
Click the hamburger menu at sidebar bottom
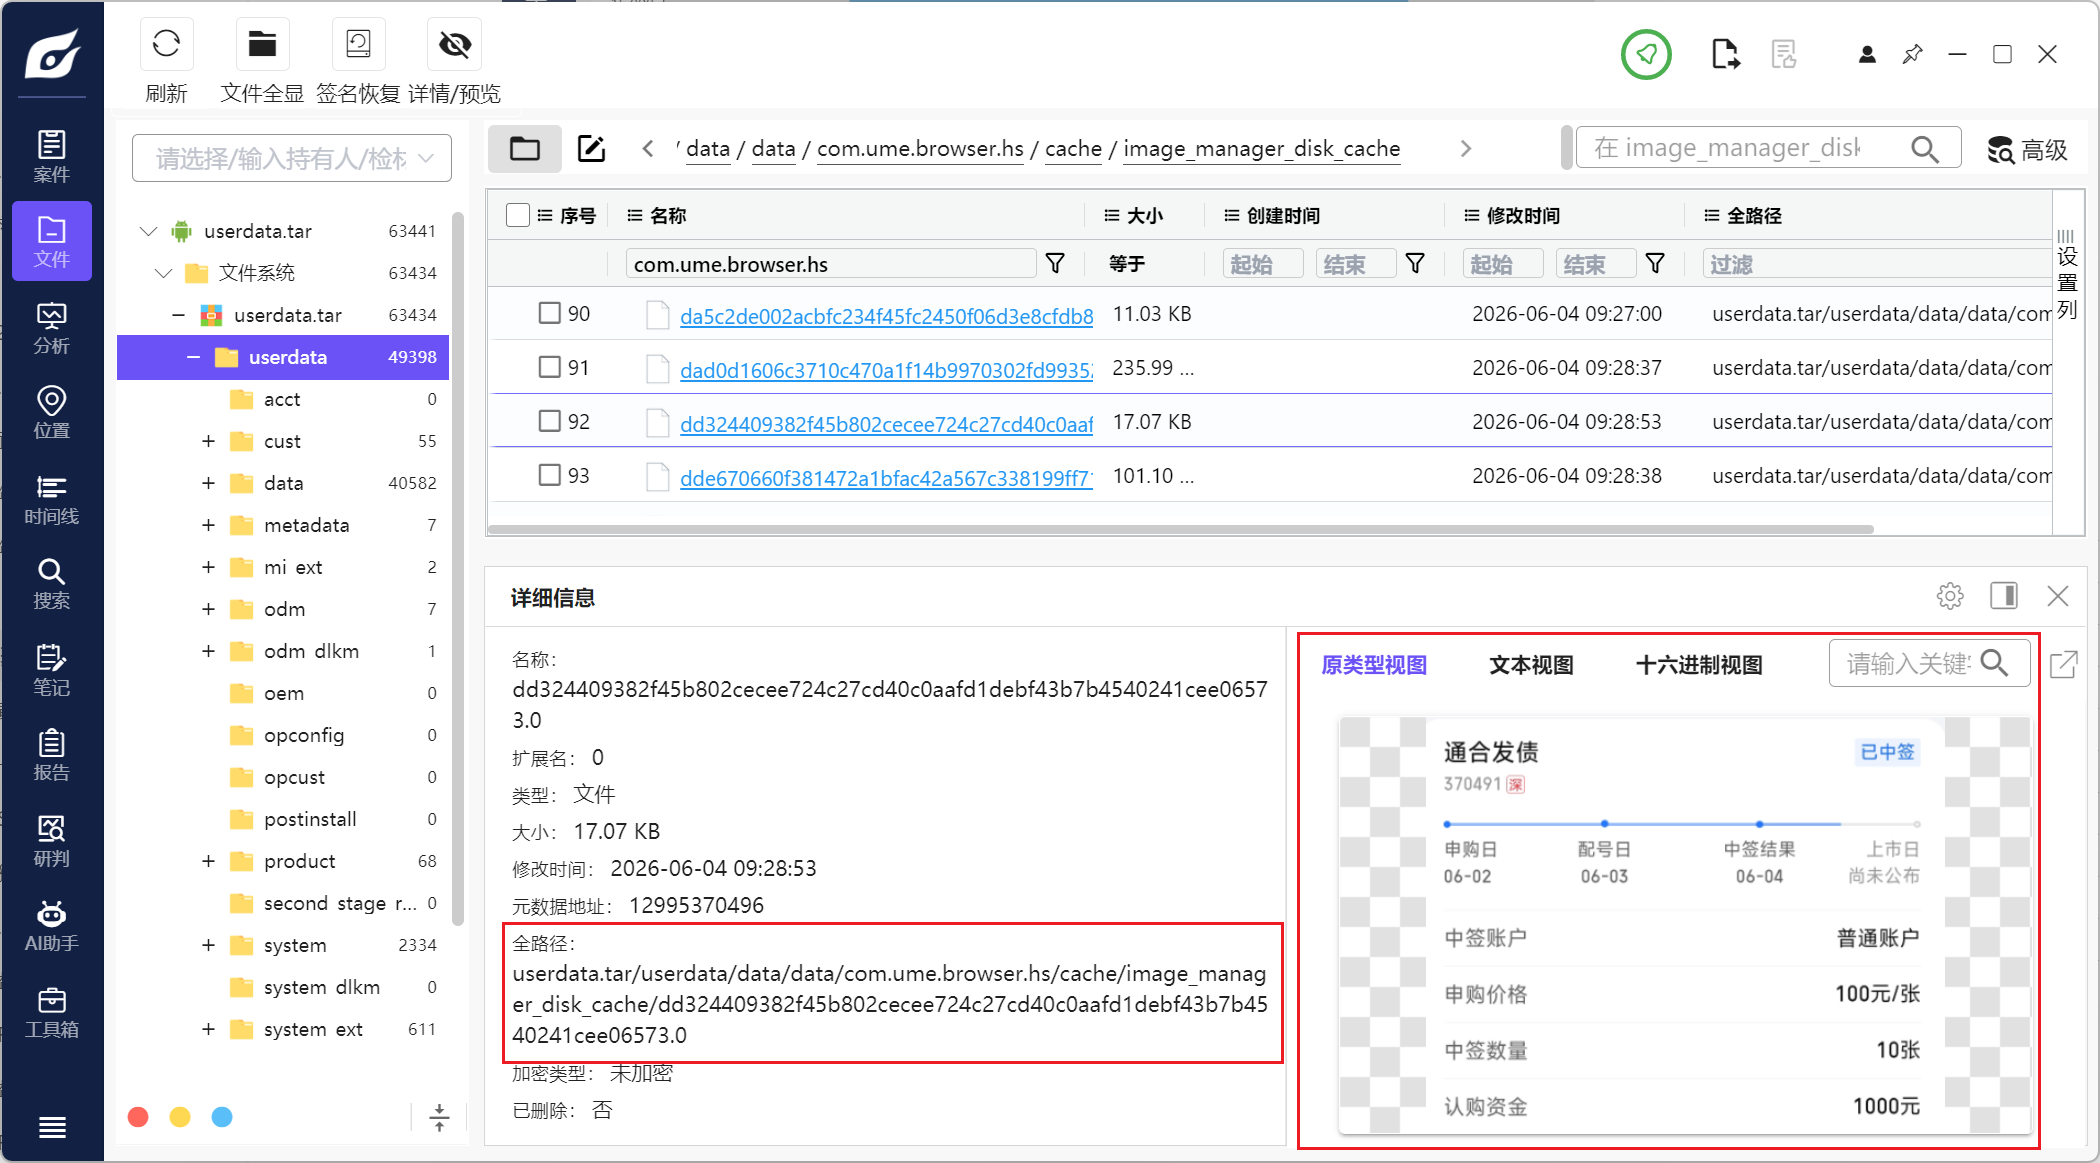(52, 1127)
